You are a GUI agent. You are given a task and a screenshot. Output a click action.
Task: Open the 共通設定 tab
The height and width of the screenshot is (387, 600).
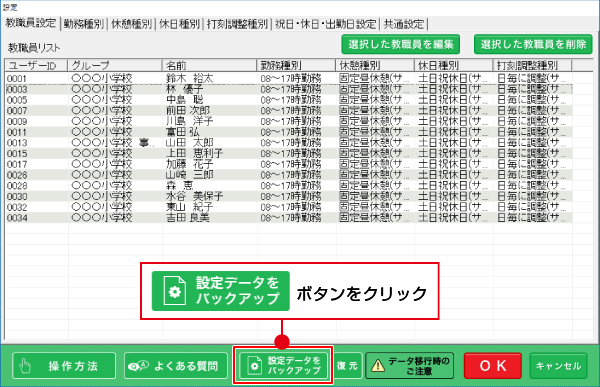404,24
